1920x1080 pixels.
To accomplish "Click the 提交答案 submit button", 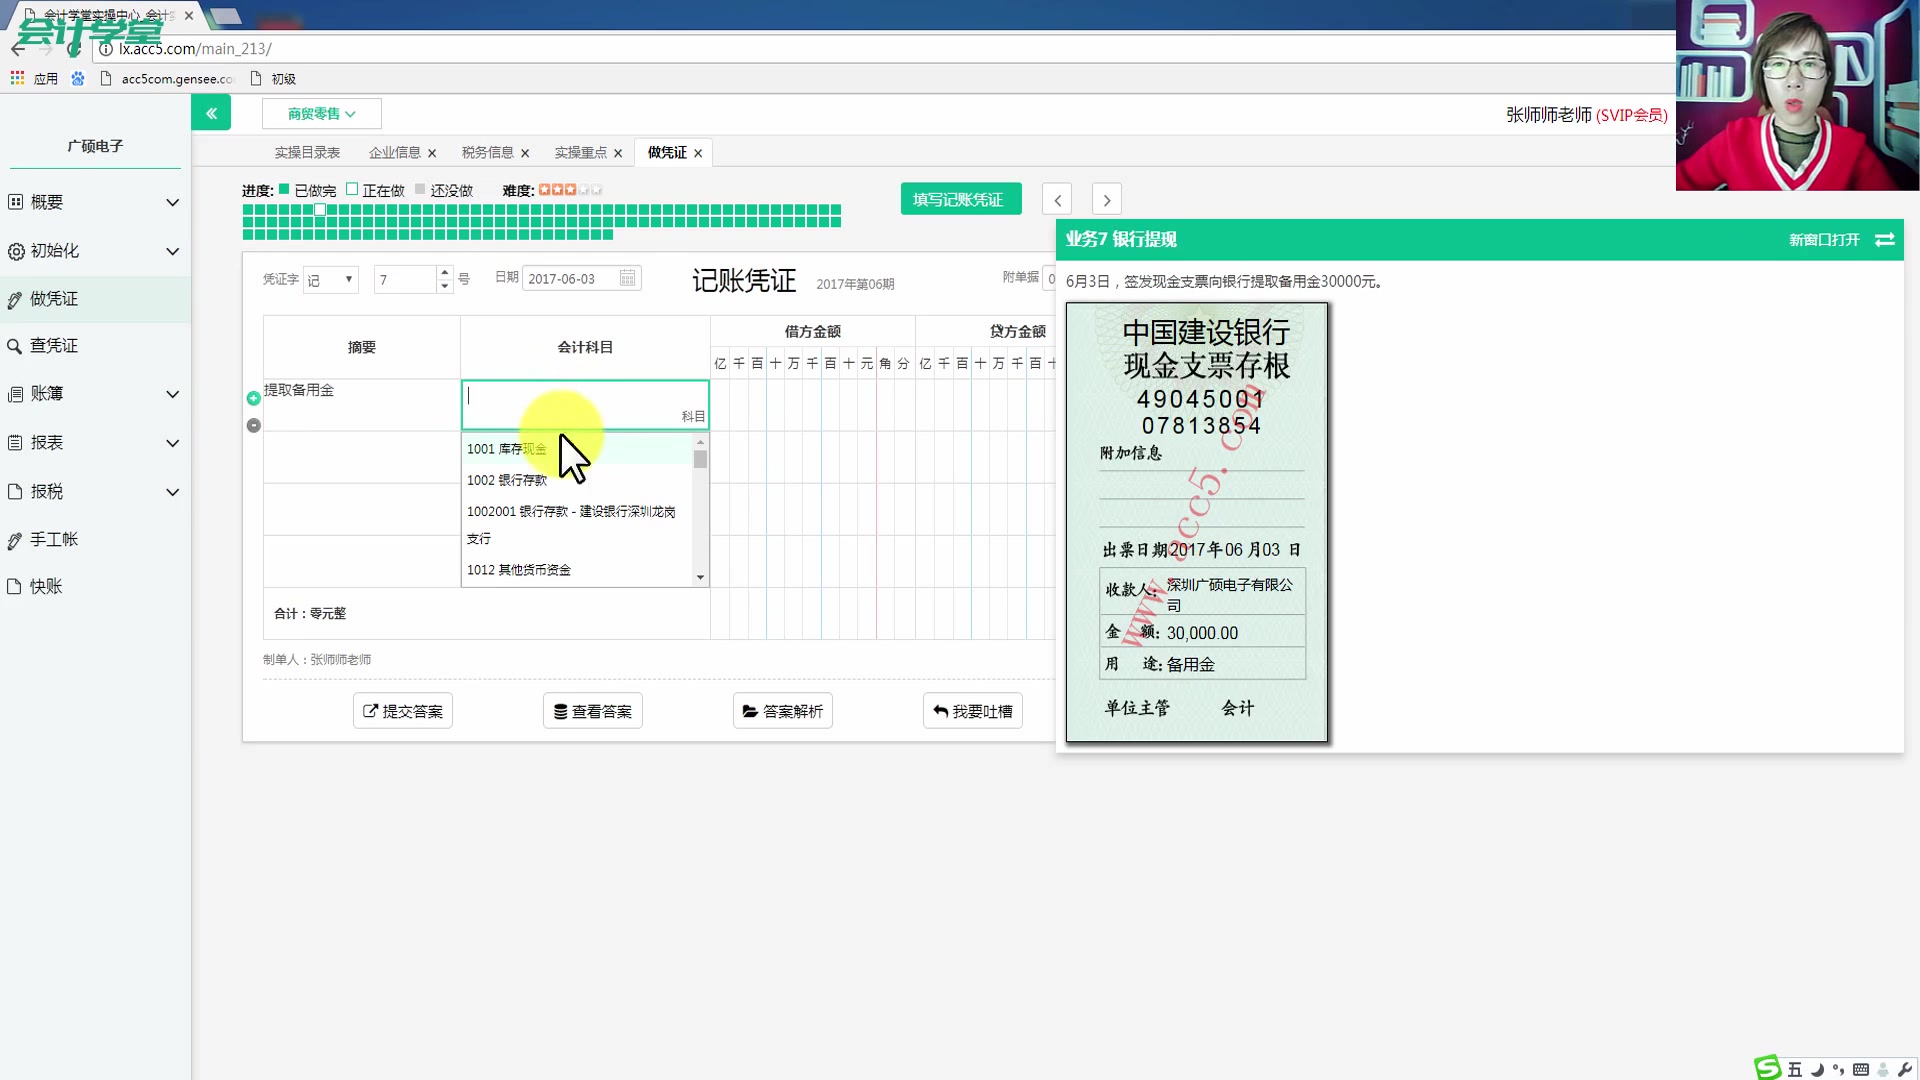I will [402, 710].
